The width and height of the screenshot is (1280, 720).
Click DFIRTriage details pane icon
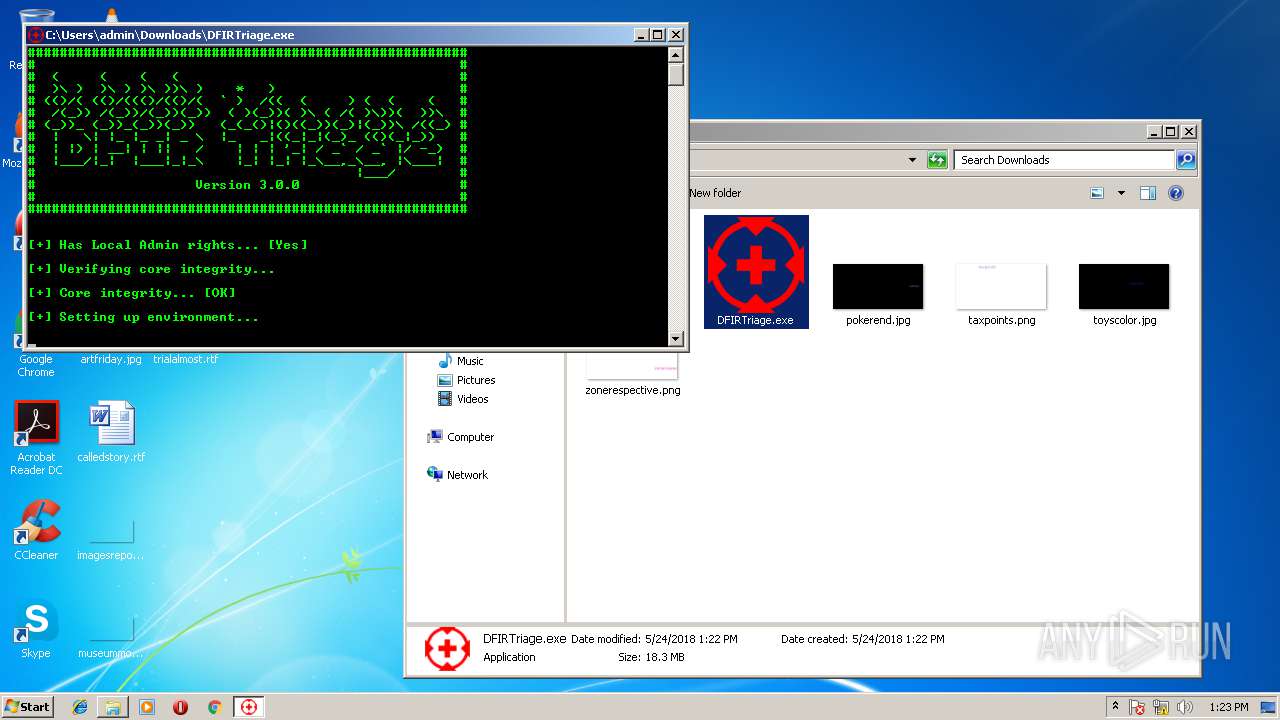[x=447, y=648]
